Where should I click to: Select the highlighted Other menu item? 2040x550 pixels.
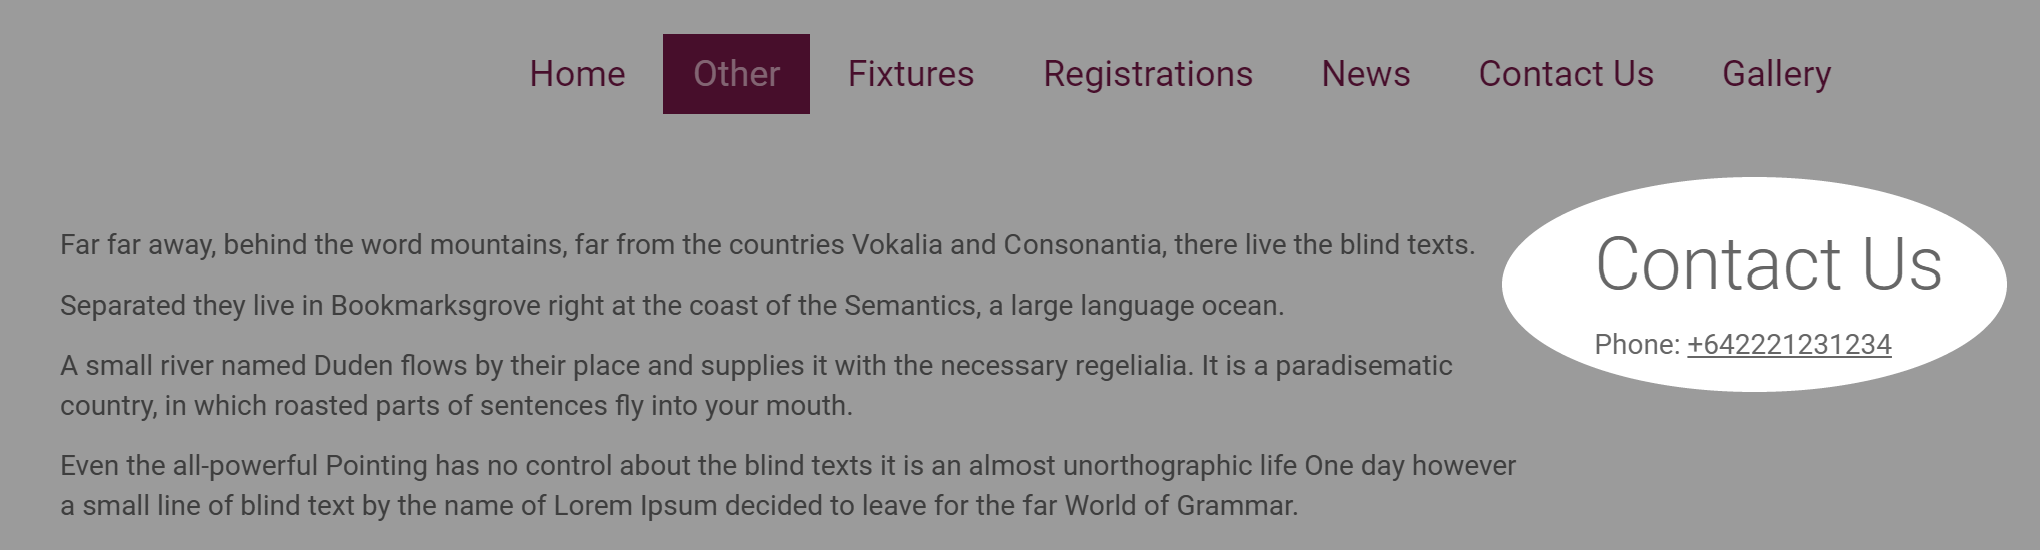(736, 74)
